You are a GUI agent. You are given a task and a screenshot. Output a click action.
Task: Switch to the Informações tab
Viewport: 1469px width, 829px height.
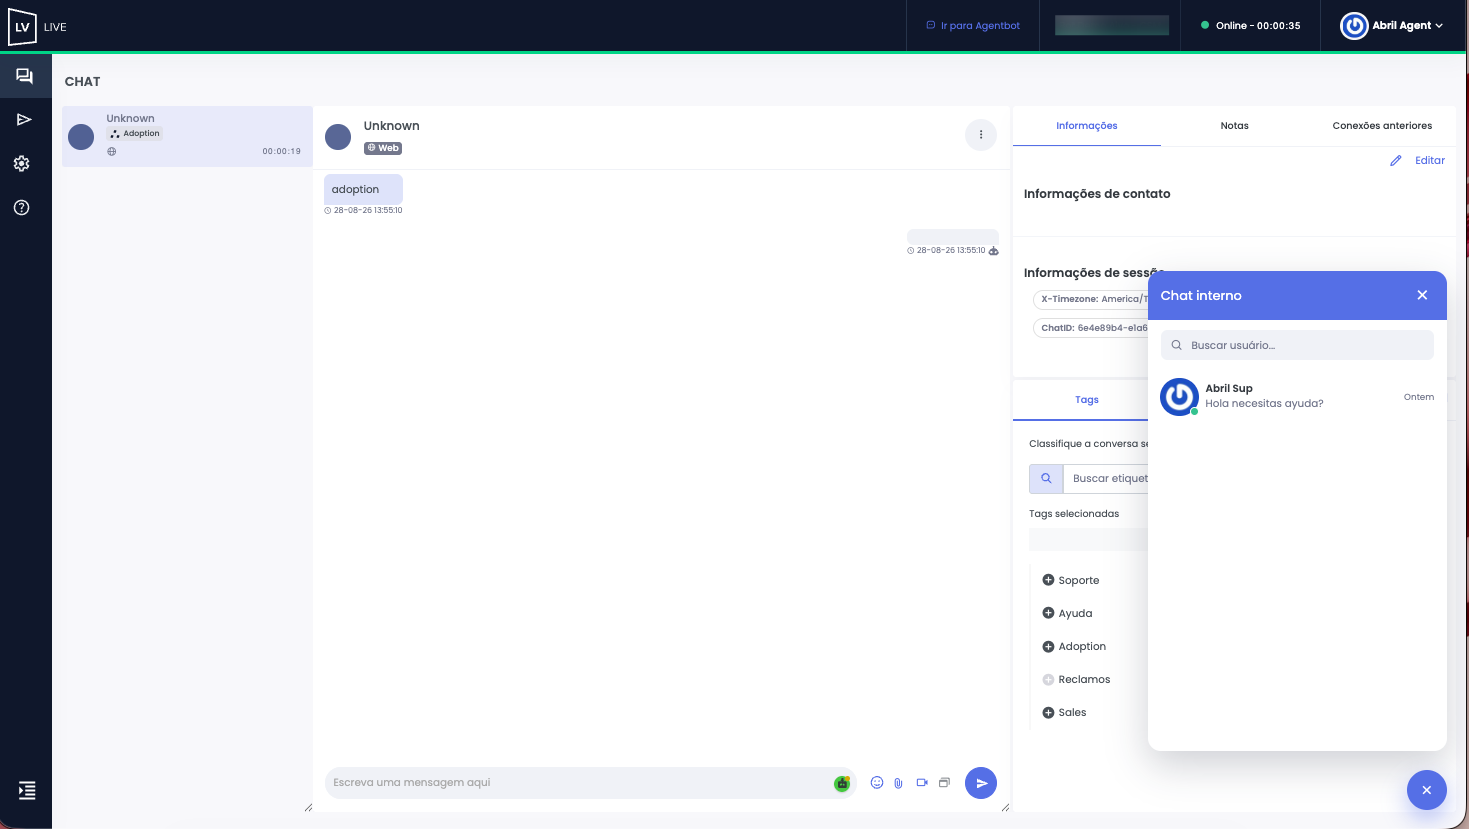(1087, 126)
